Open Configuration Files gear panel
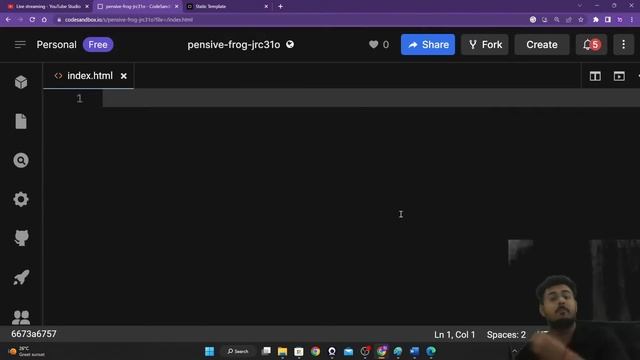The width and height of the screenshot is (640, 360). coord(21,199)
